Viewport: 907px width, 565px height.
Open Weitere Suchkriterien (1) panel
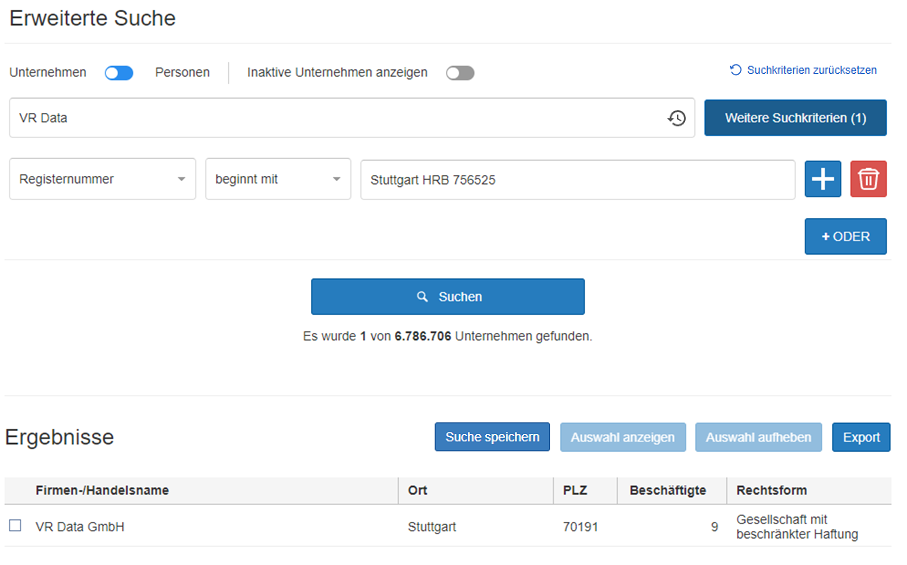tap(795, 118)
